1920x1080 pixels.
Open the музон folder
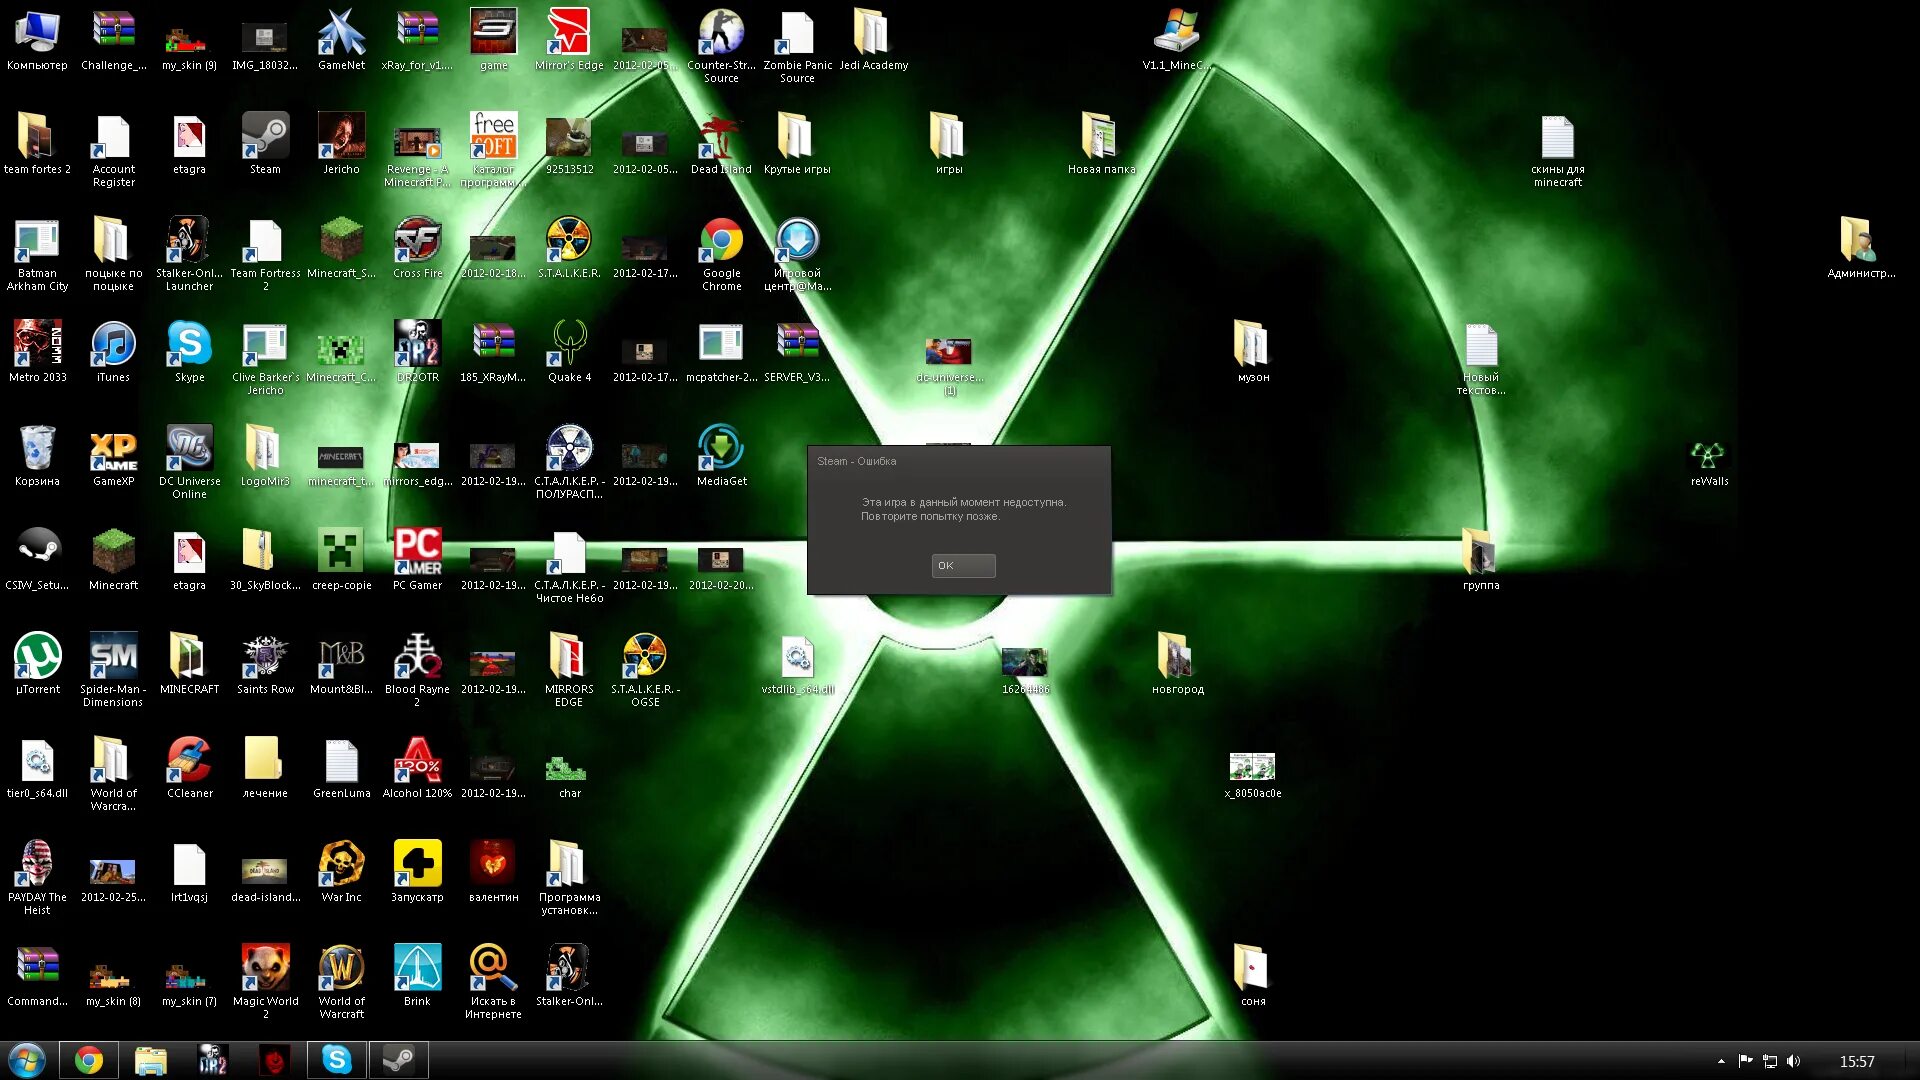(1252, 344)
